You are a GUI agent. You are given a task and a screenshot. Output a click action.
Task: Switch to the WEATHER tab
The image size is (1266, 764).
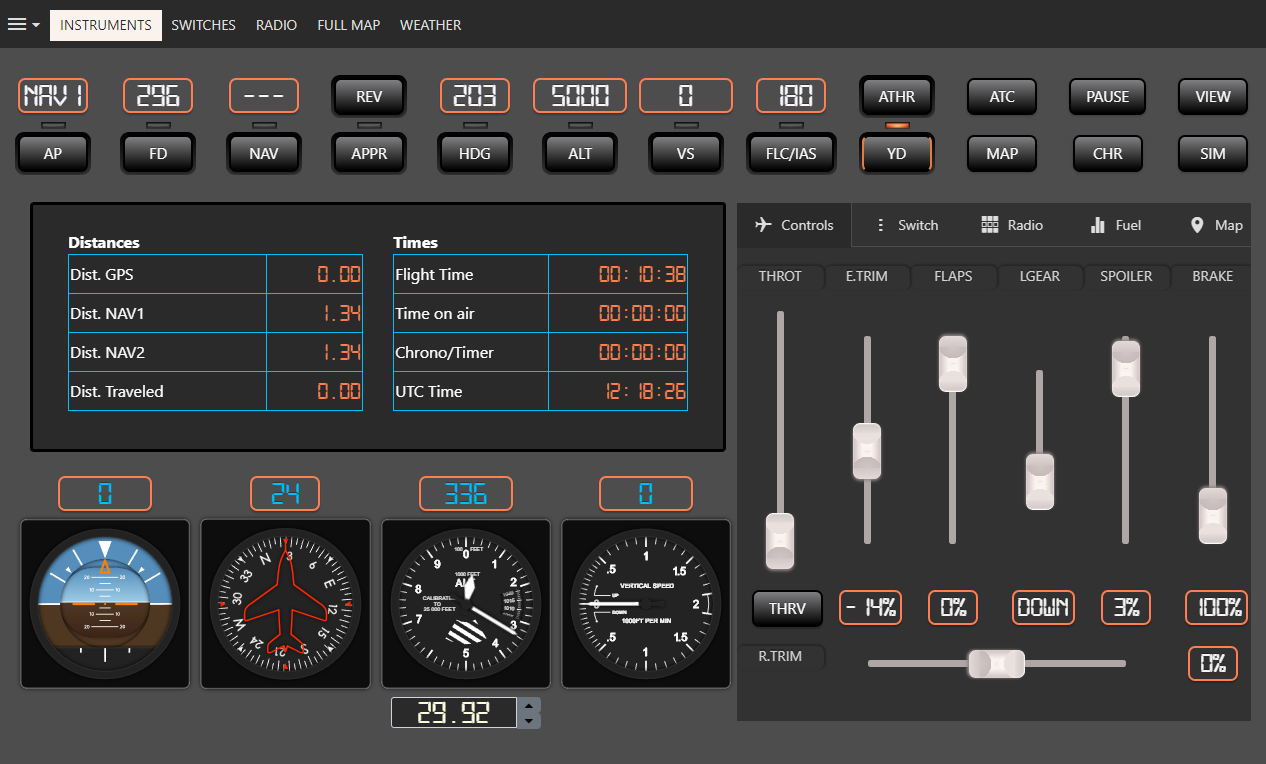(x=430, y=25)
